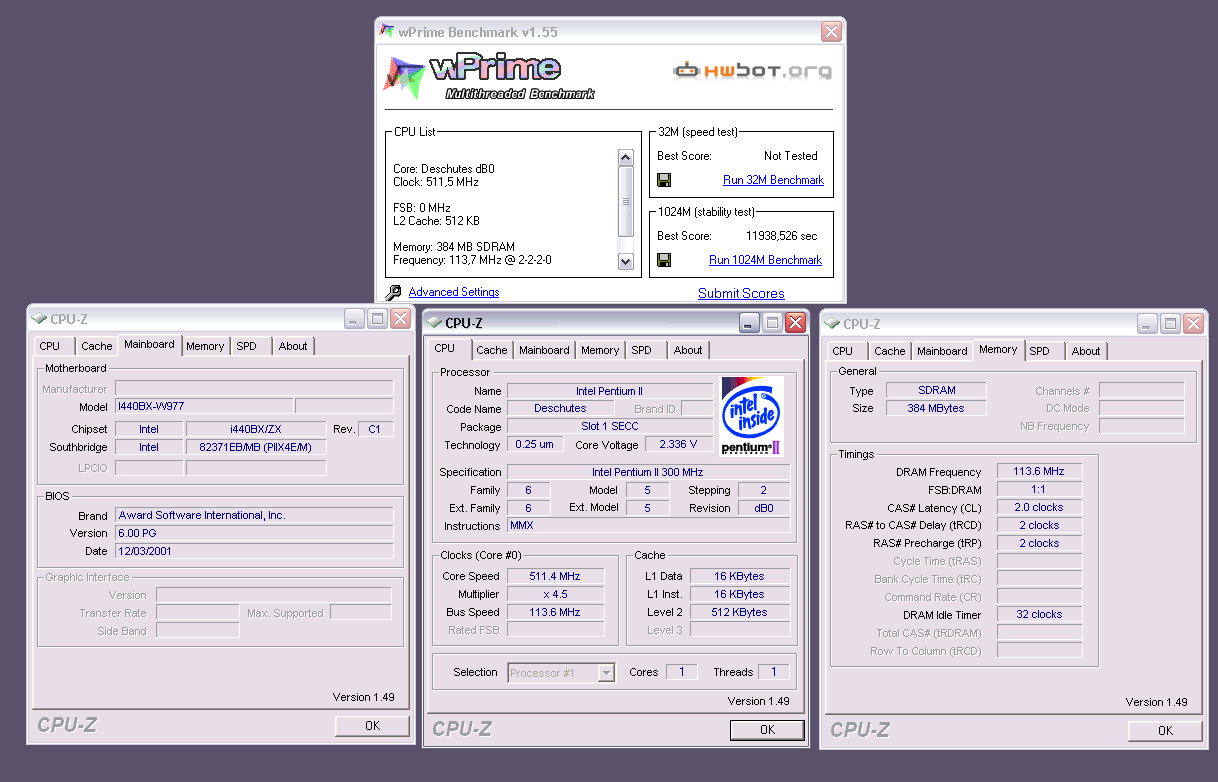Minimize the middle CPU-Z CPU window
The image size is (1218, 782).
749,322
